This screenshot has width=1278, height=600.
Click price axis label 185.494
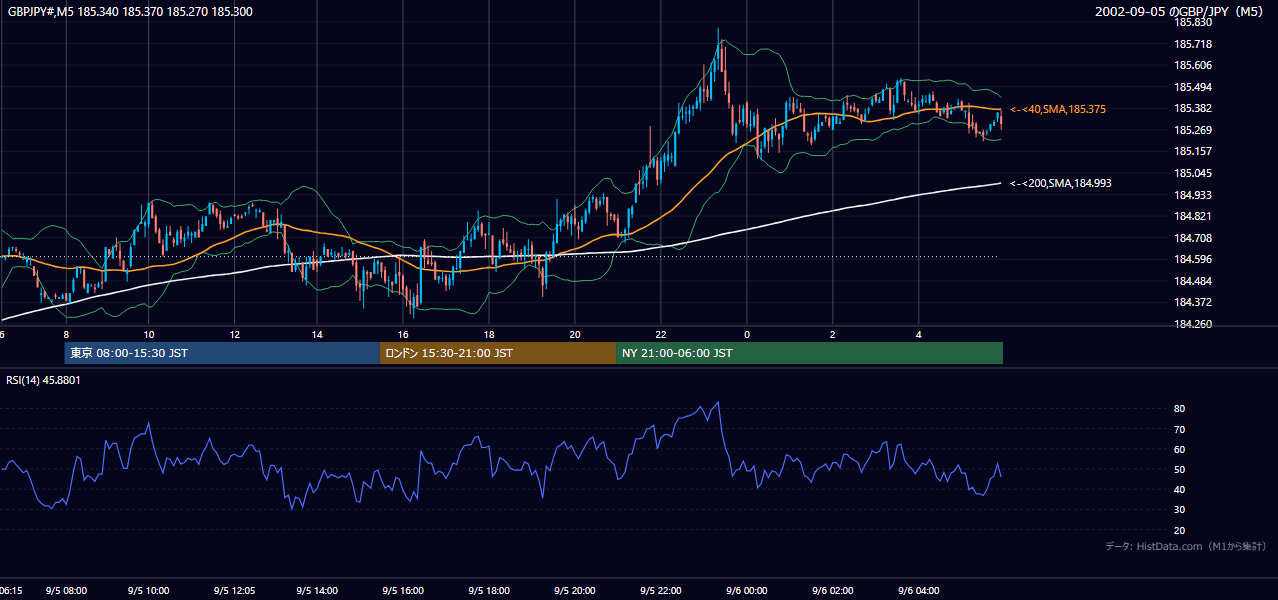[1192, 87]
